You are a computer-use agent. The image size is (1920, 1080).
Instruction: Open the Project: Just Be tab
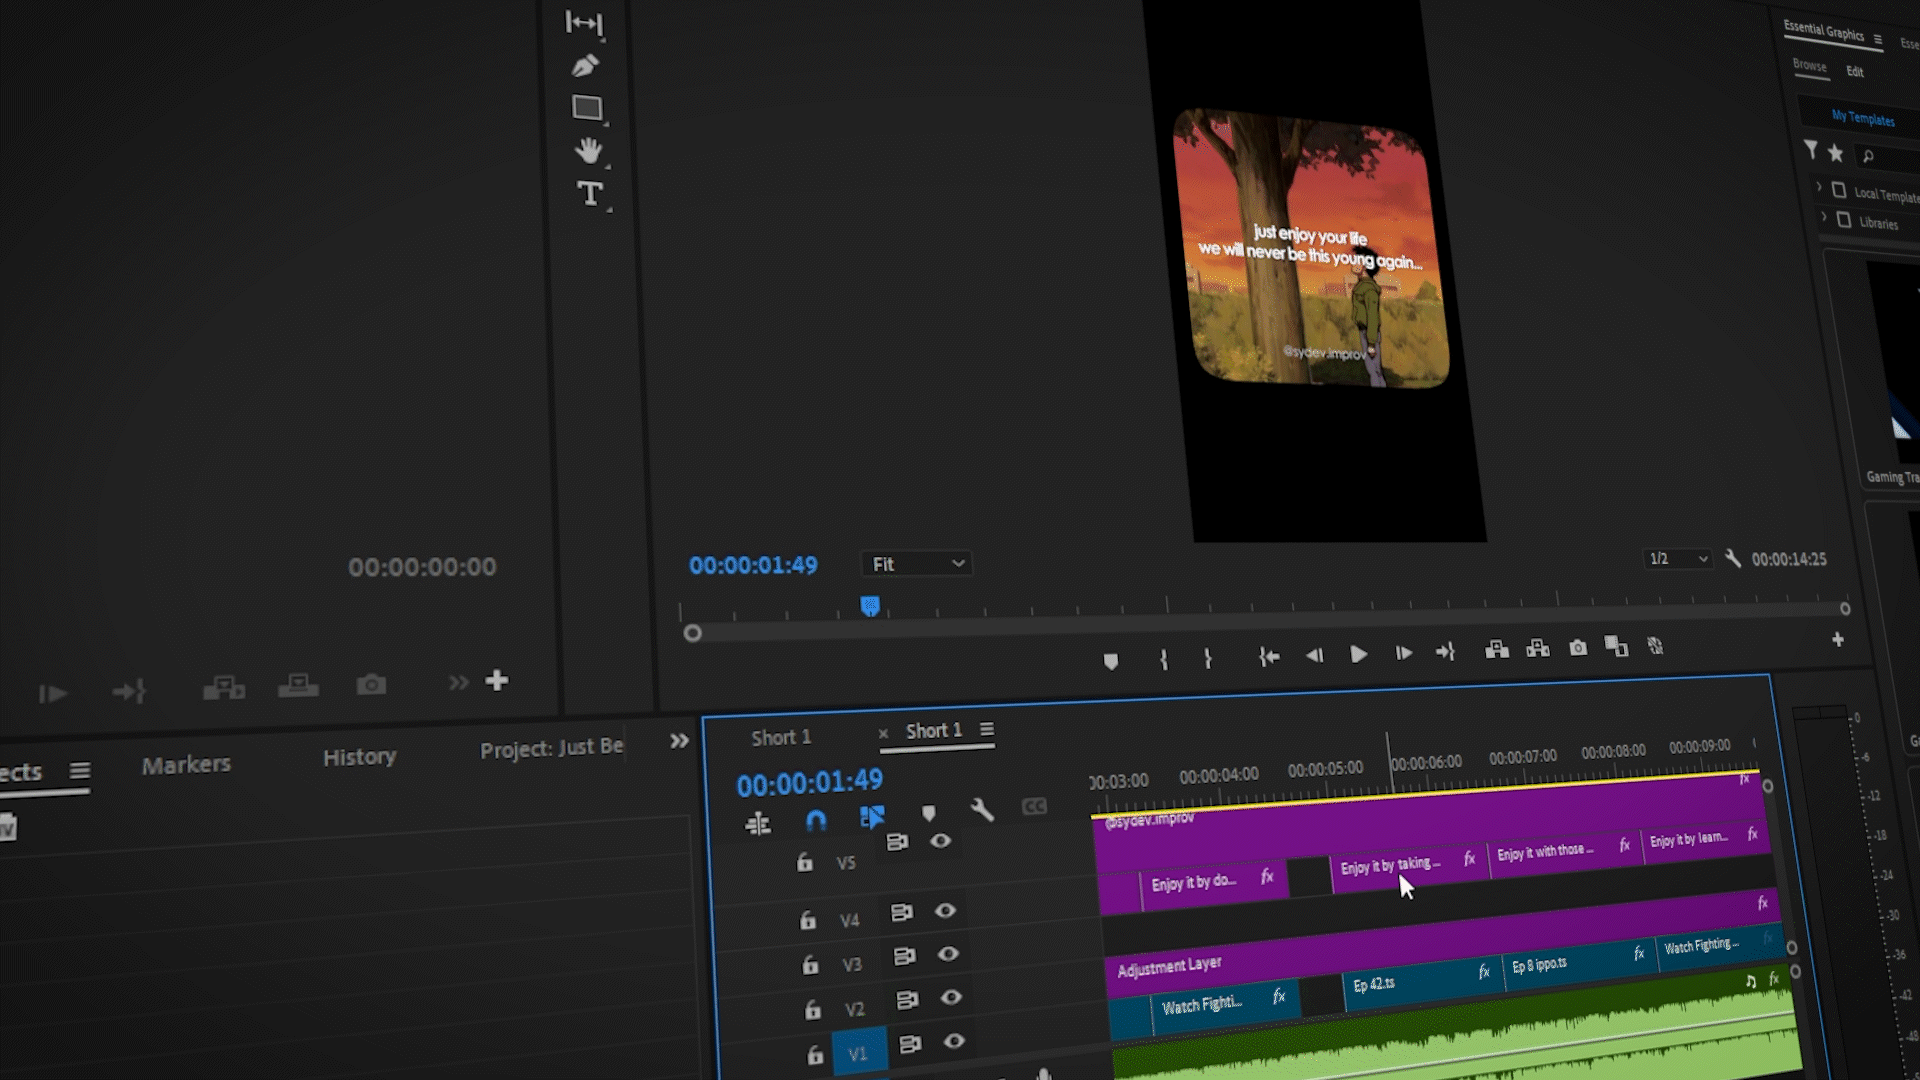click(x=551, y=748)
